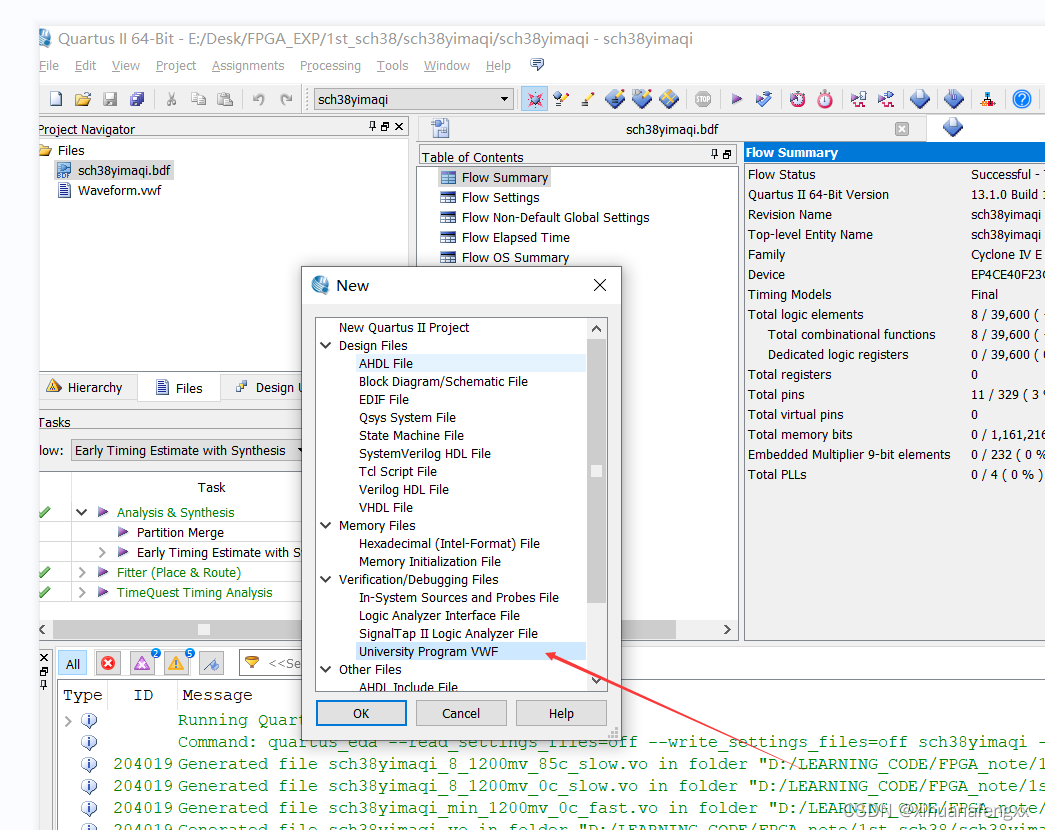Click the Undo toolbar icon
The image size is (1045, 830).
[259, 99]
